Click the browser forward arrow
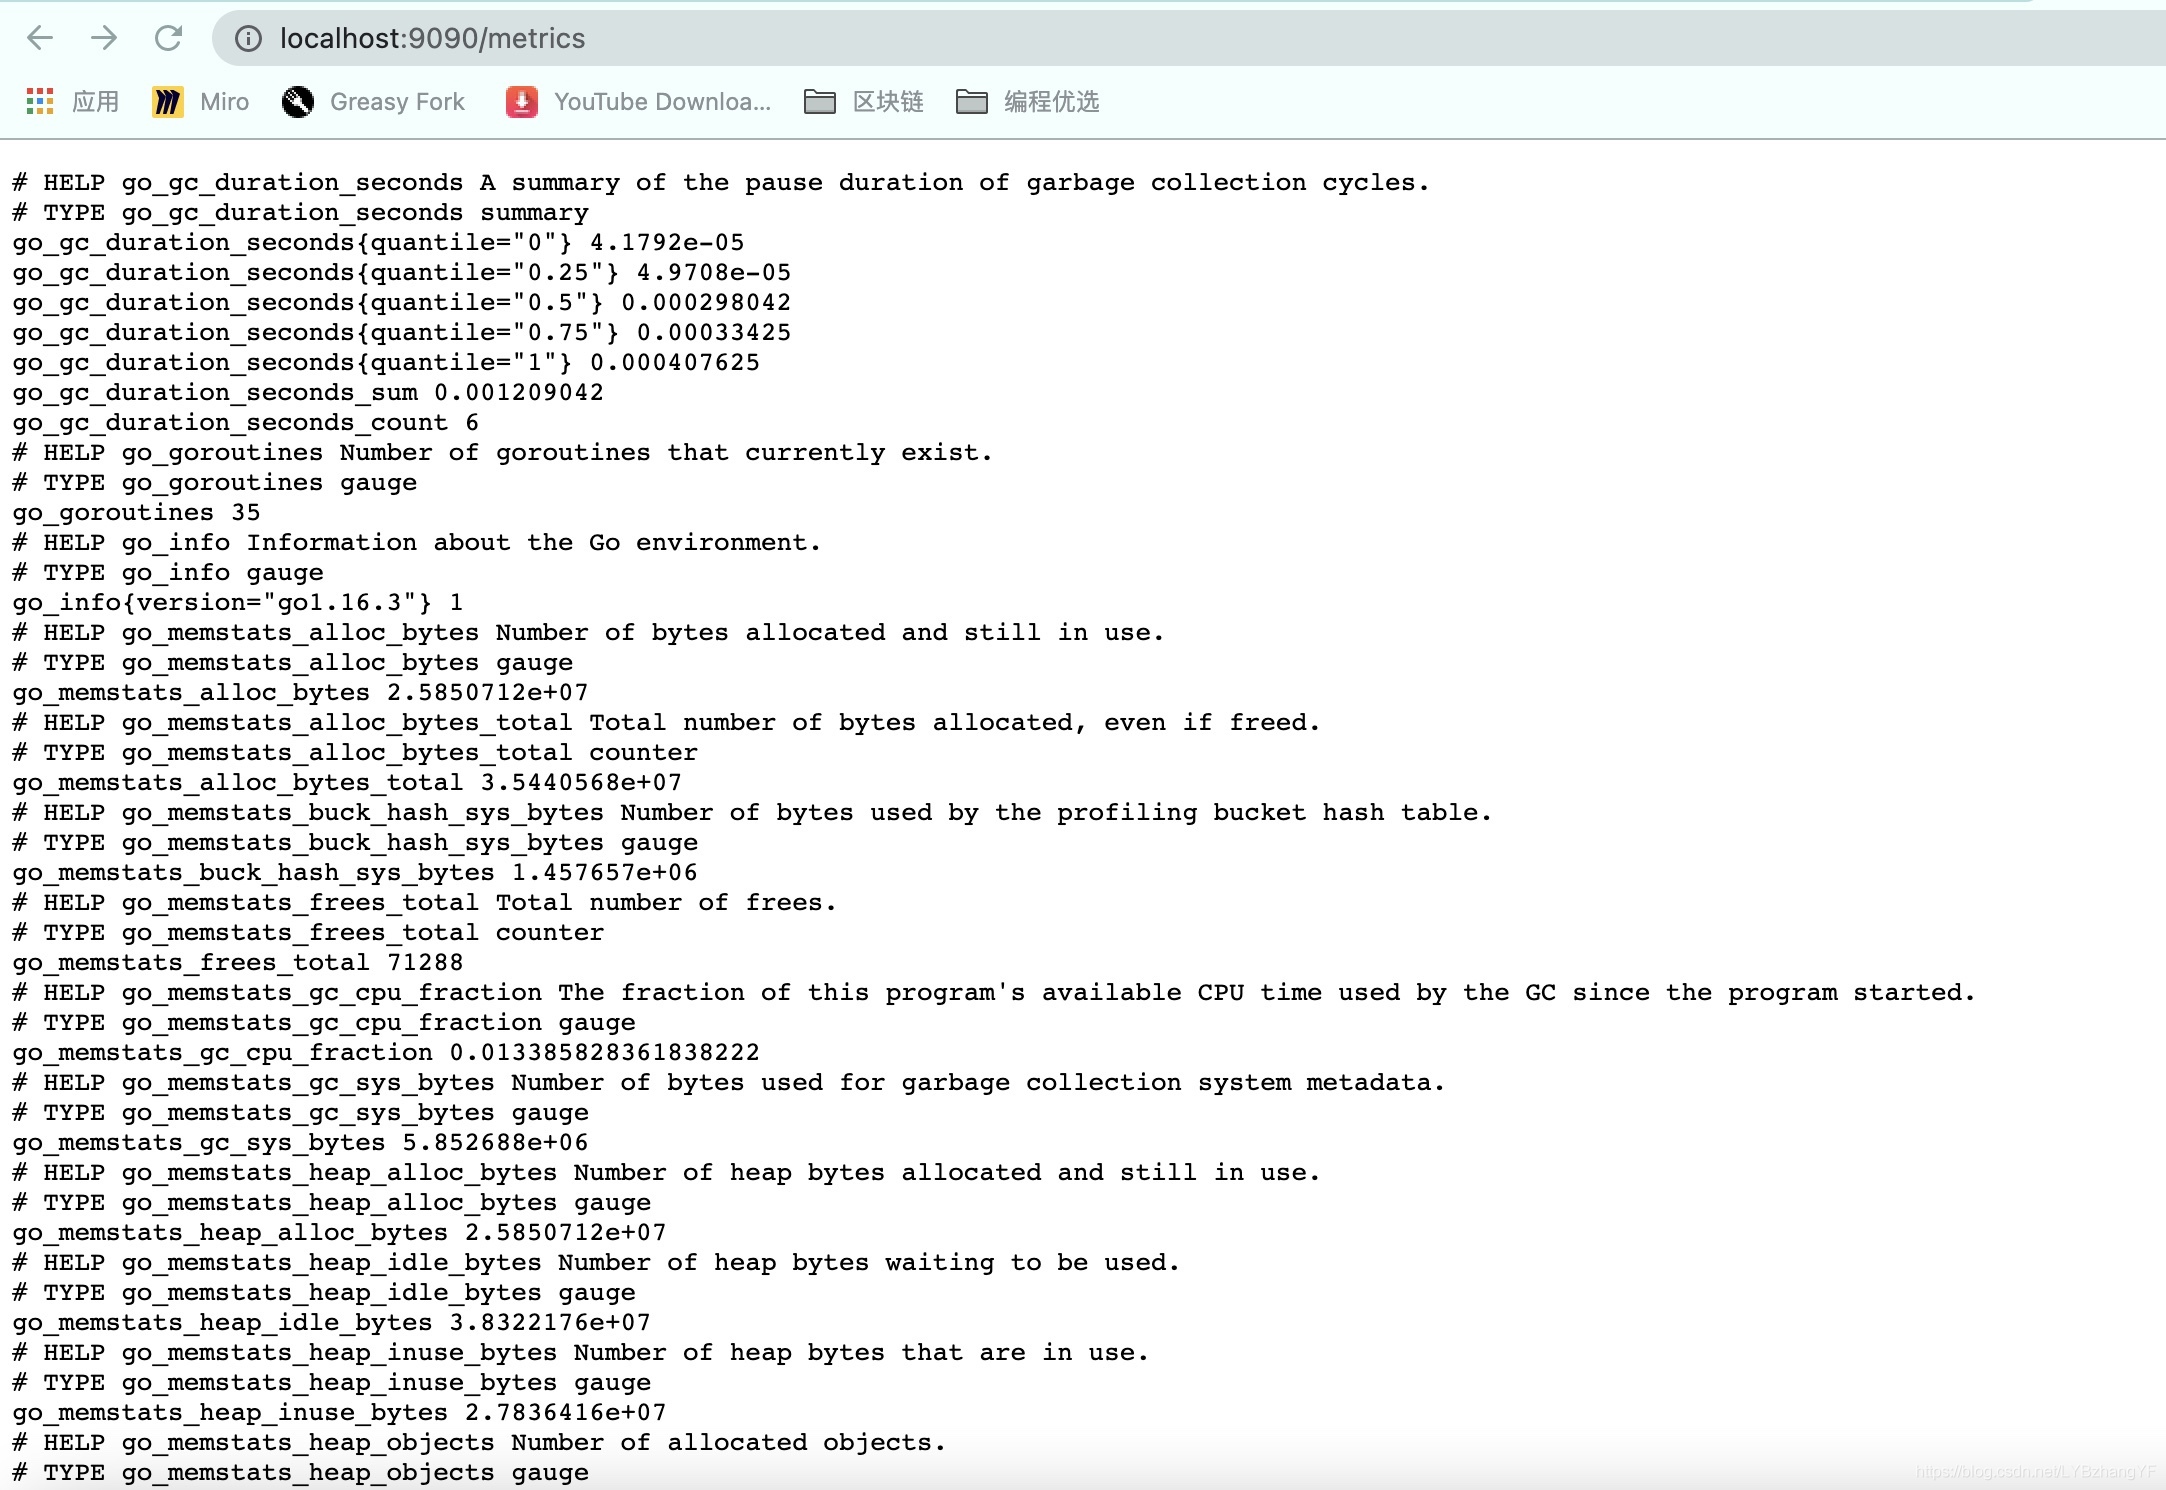This screenshot has width=2166, height=1490. point(104,38)
